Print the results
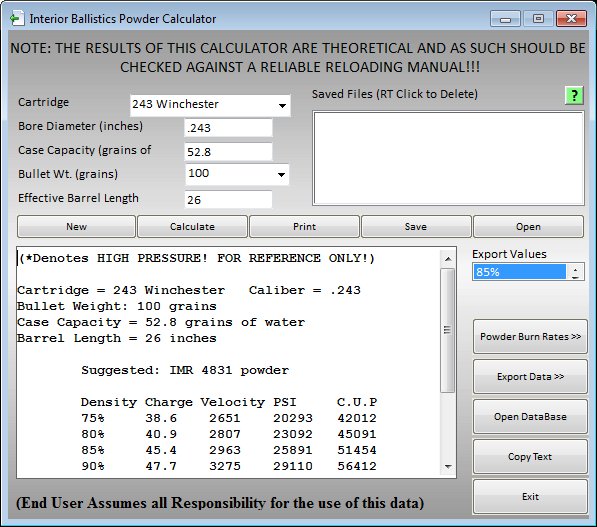This screenshot has height=527, width=597. [x=304, y=227]
